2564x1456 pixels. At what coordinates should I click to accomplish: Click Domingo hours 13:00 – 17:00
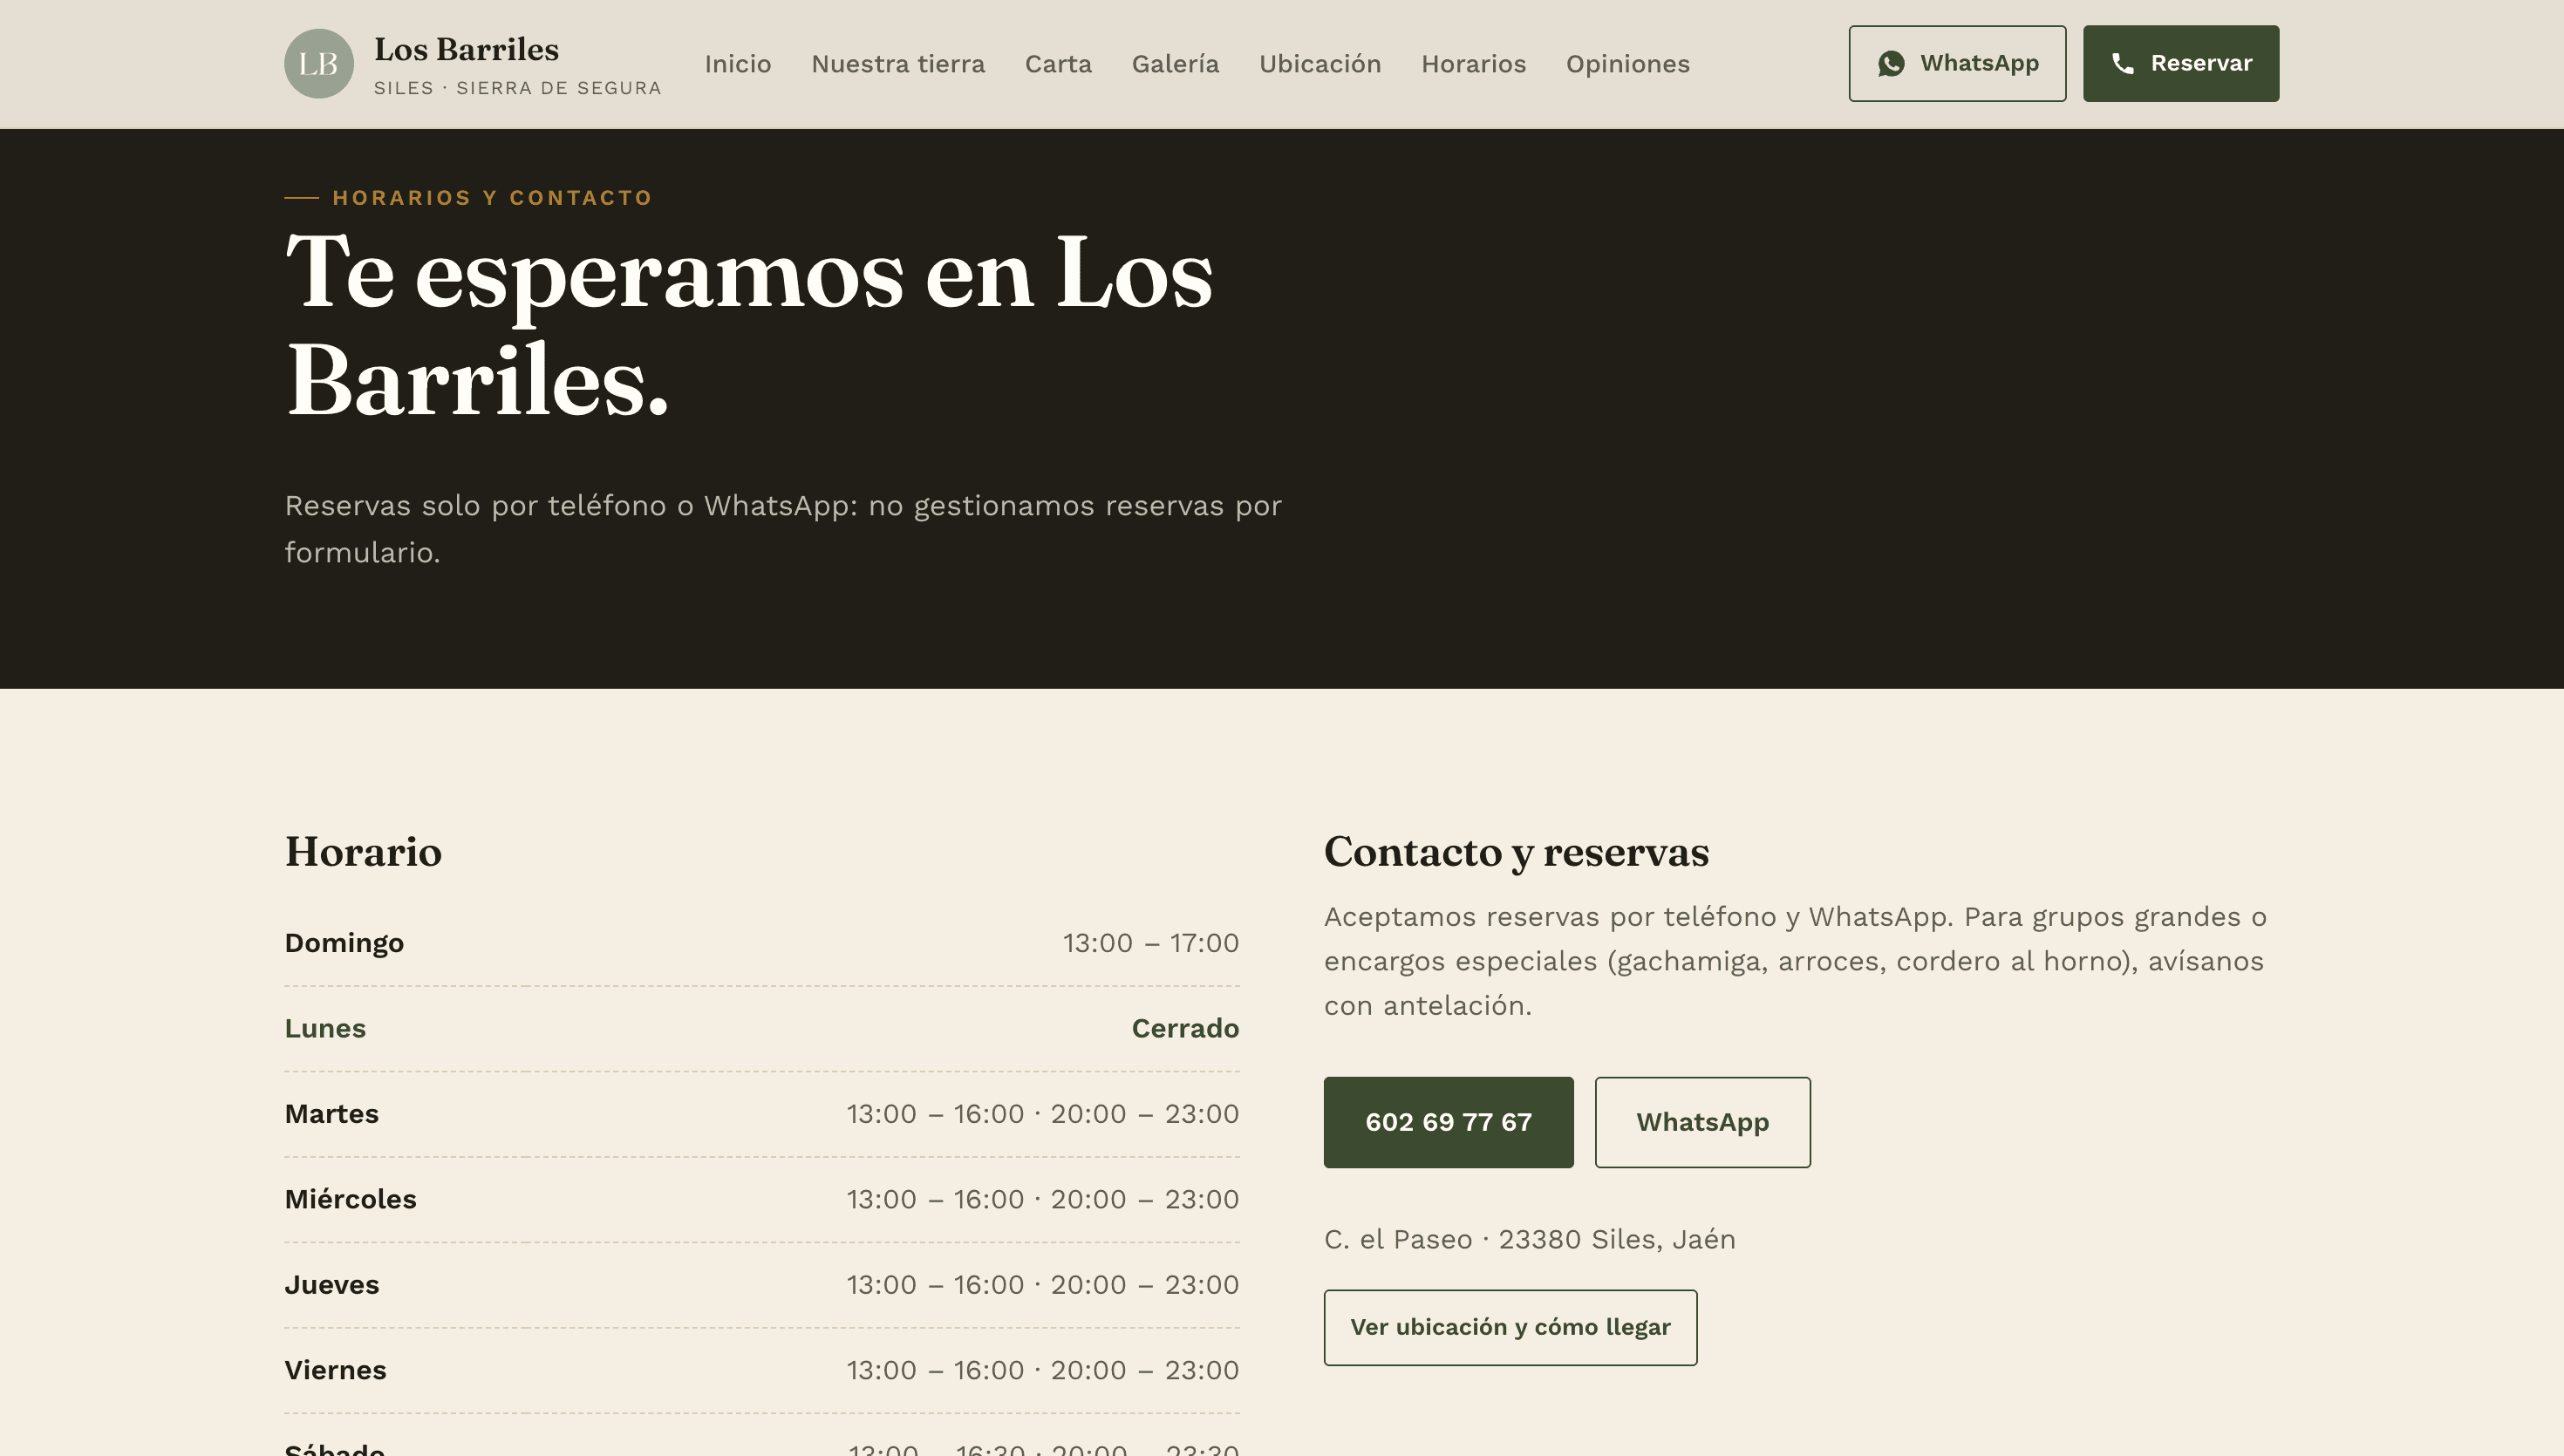coord(1150,943)
